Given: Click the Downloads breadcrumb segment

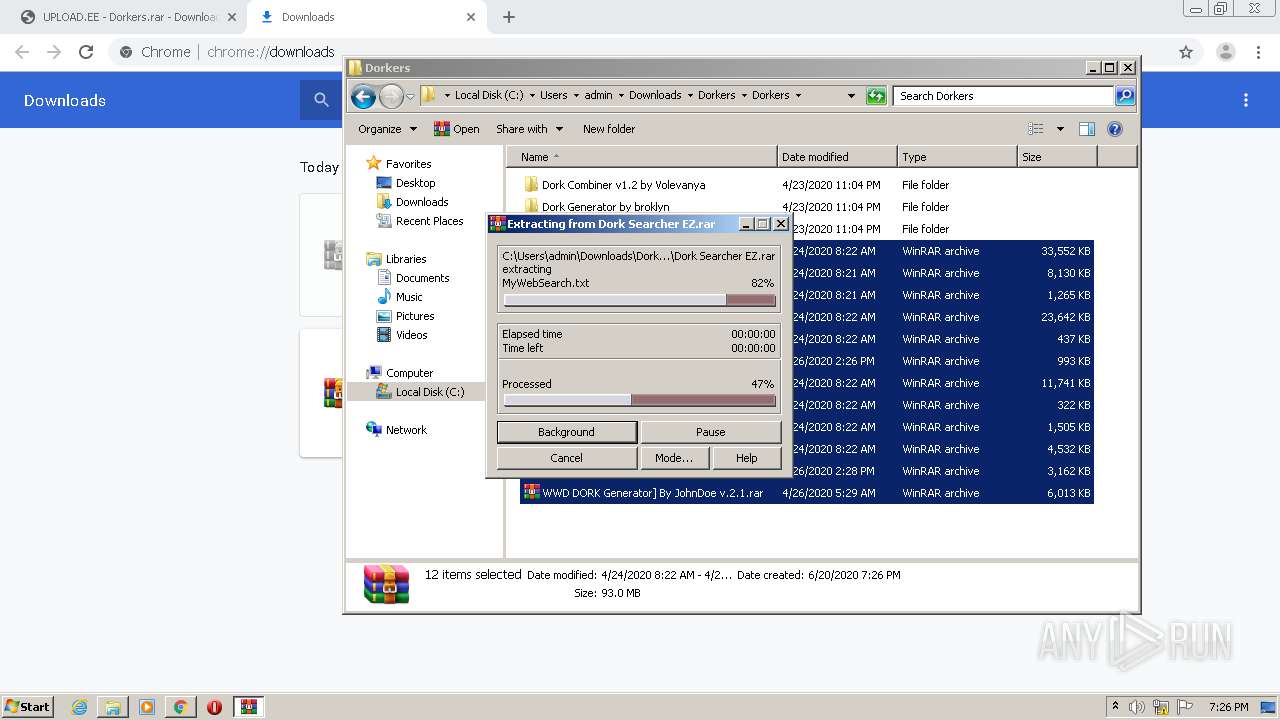Looking at the screenshot, I should [x=655, y=96].
